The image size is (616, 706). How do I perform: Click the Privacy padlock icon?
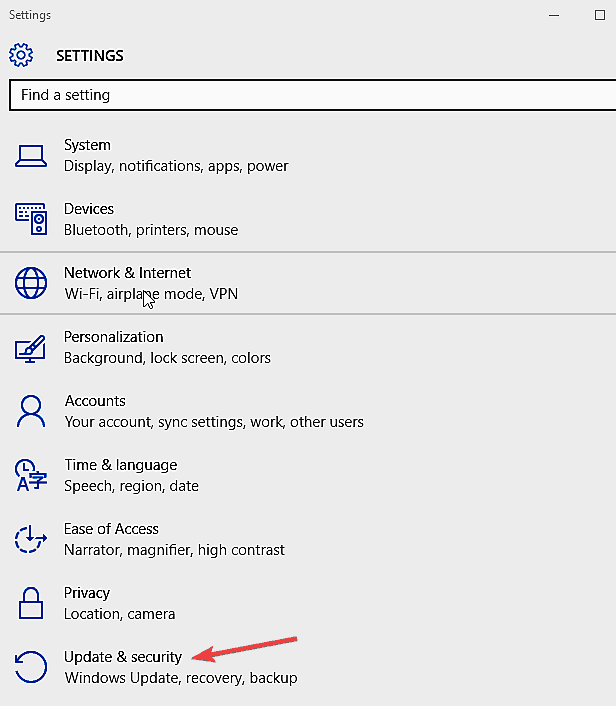[31, 603]
